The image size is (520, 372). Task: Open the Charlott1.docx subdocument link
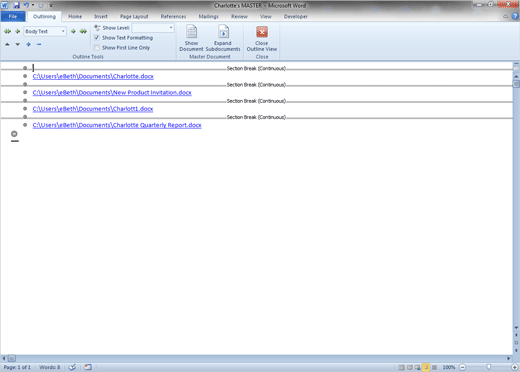click(x=93, y=109)
